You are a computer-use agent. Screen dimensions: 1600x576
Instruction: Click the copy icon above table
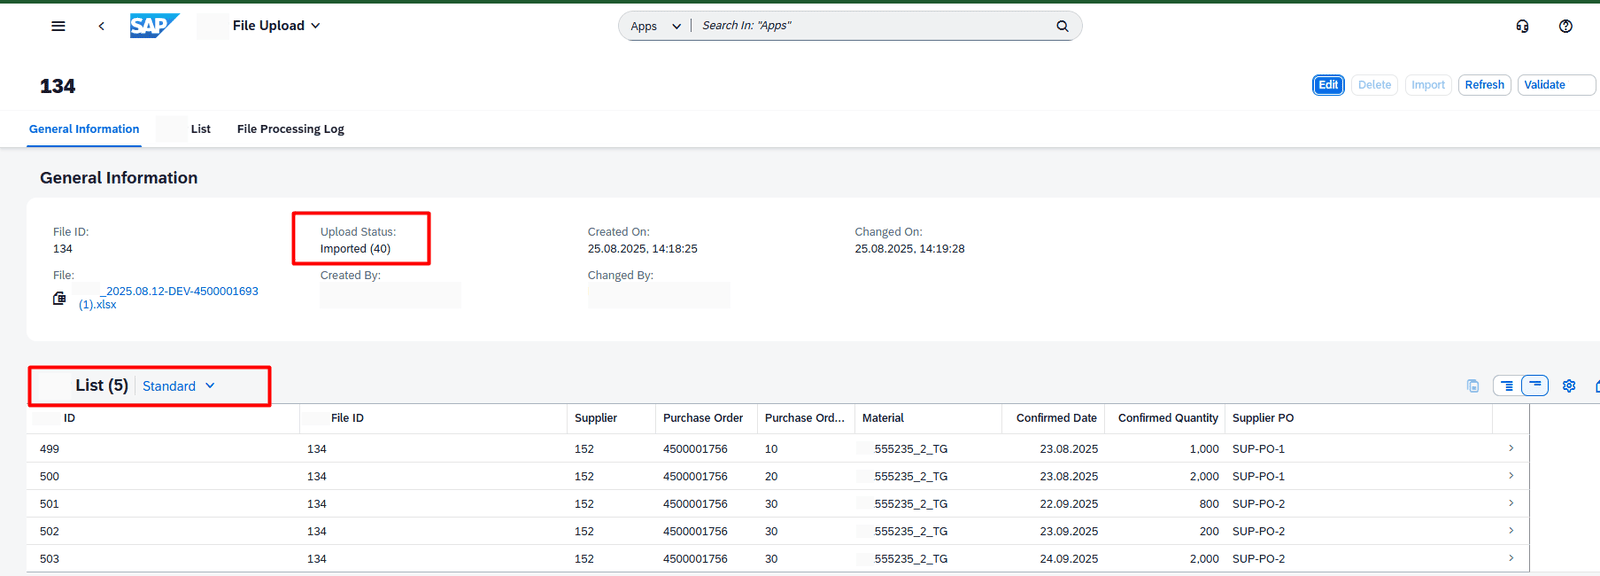[x=1473, y=386]
